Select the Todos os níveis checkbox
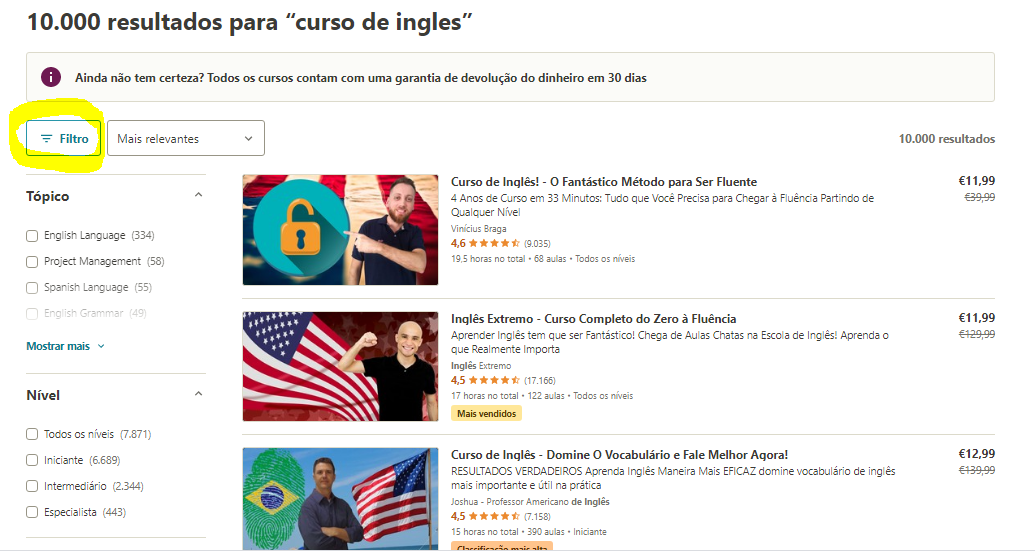The height and width of the screenshot is (552, 1035). [x=32, y=434]
